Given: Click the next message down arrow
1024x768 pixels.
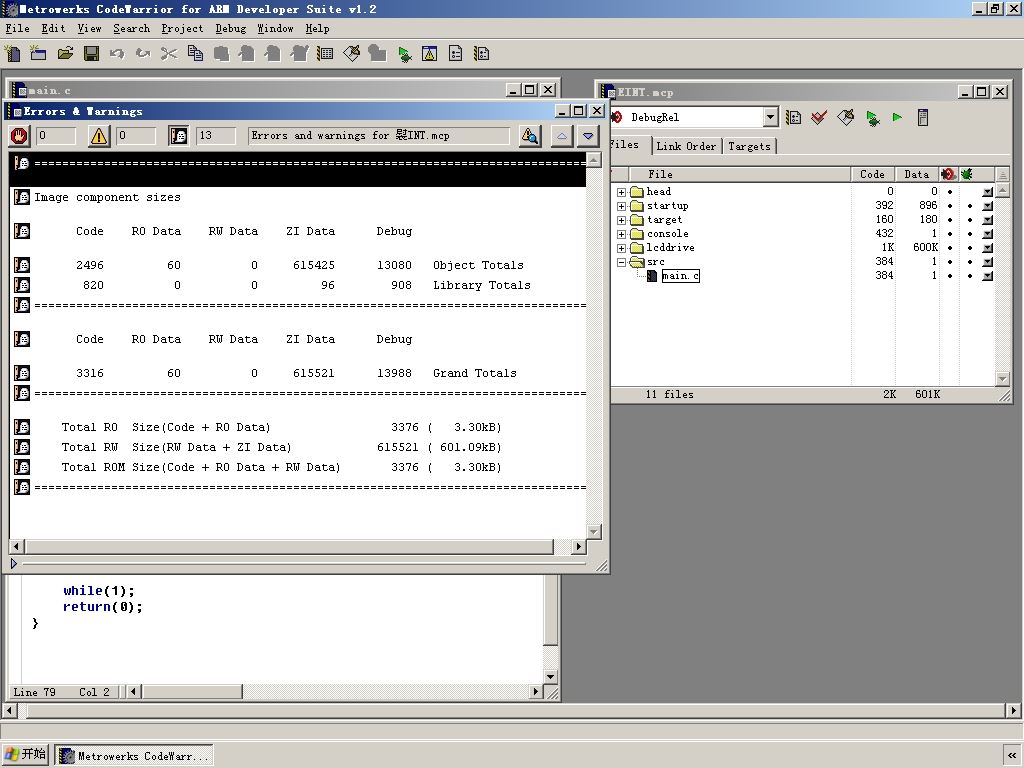Looking at the screenshot, I should [588, 136].
